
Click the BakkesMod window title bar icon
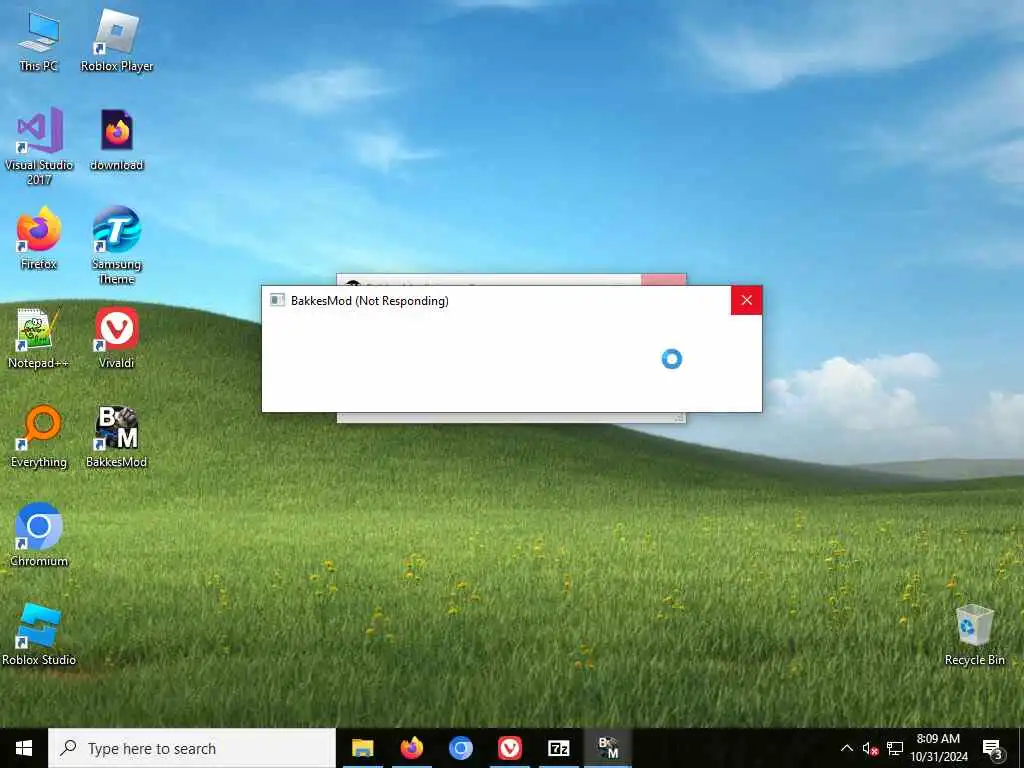tap(278, 300)
